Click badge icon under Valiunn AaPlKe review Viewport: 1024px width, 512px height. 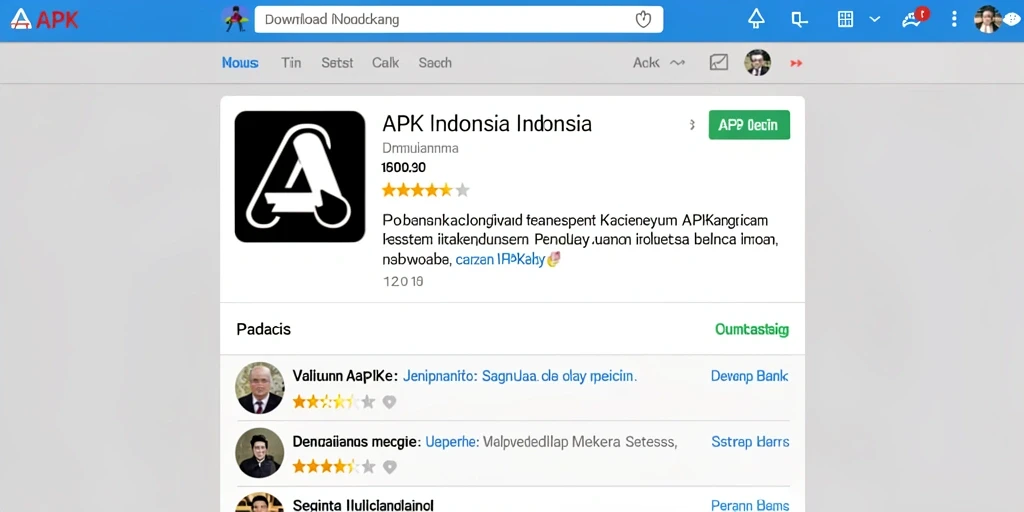tap(389, 402)
